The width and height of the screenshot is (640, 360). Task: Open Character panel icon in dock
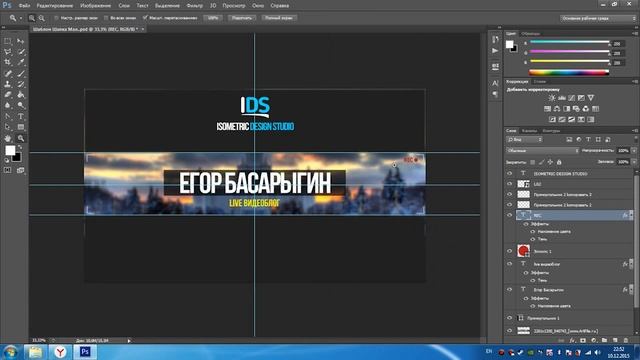click(x=495, y=83)
